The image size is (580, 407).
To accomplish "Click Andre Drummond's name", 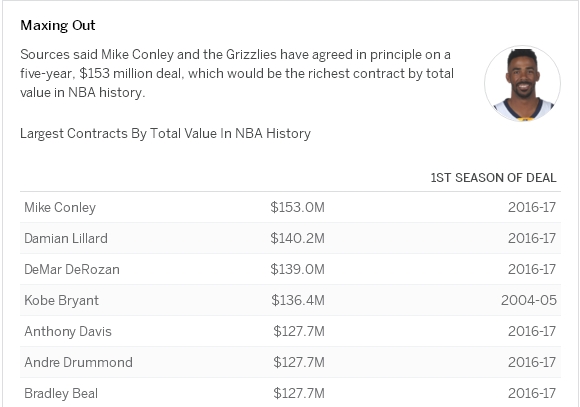I will [x=78, y=362].
